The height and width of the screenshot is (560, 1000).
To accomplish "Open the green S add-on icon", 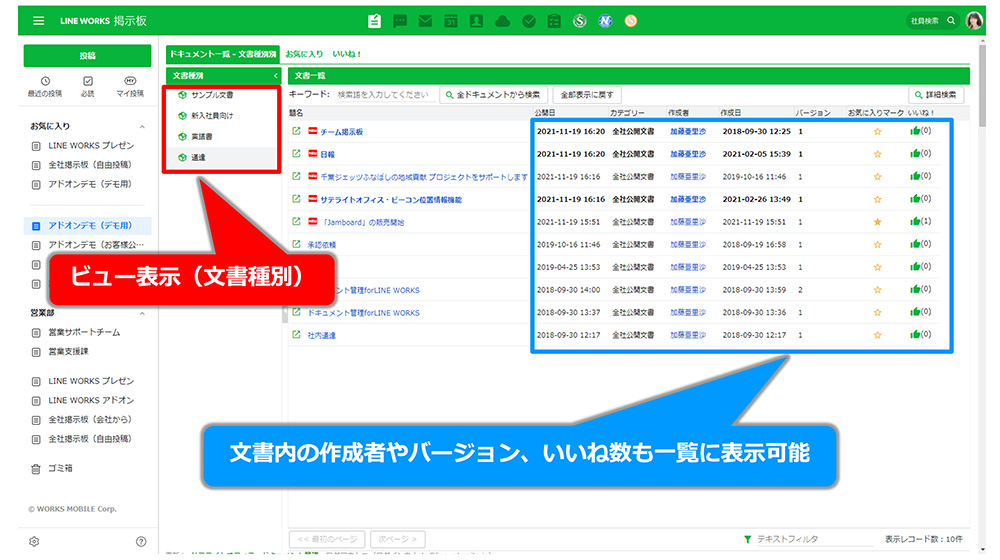I will click(580, 21).
